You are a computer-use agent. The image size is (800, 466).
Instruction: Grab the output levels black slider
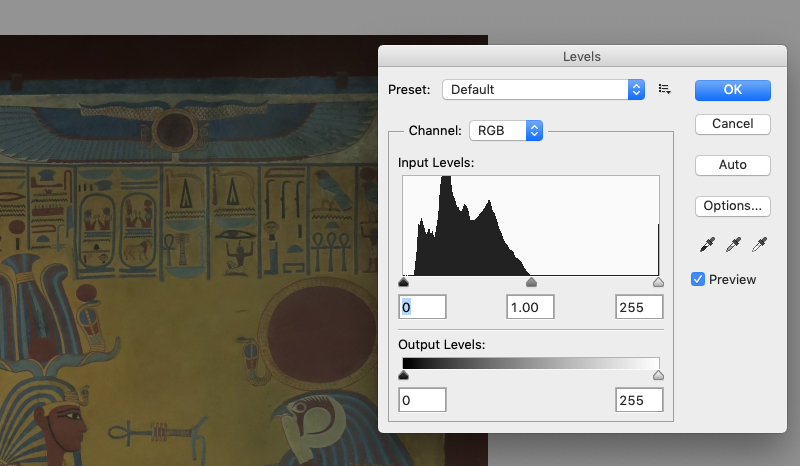click(x=404, y=375)
